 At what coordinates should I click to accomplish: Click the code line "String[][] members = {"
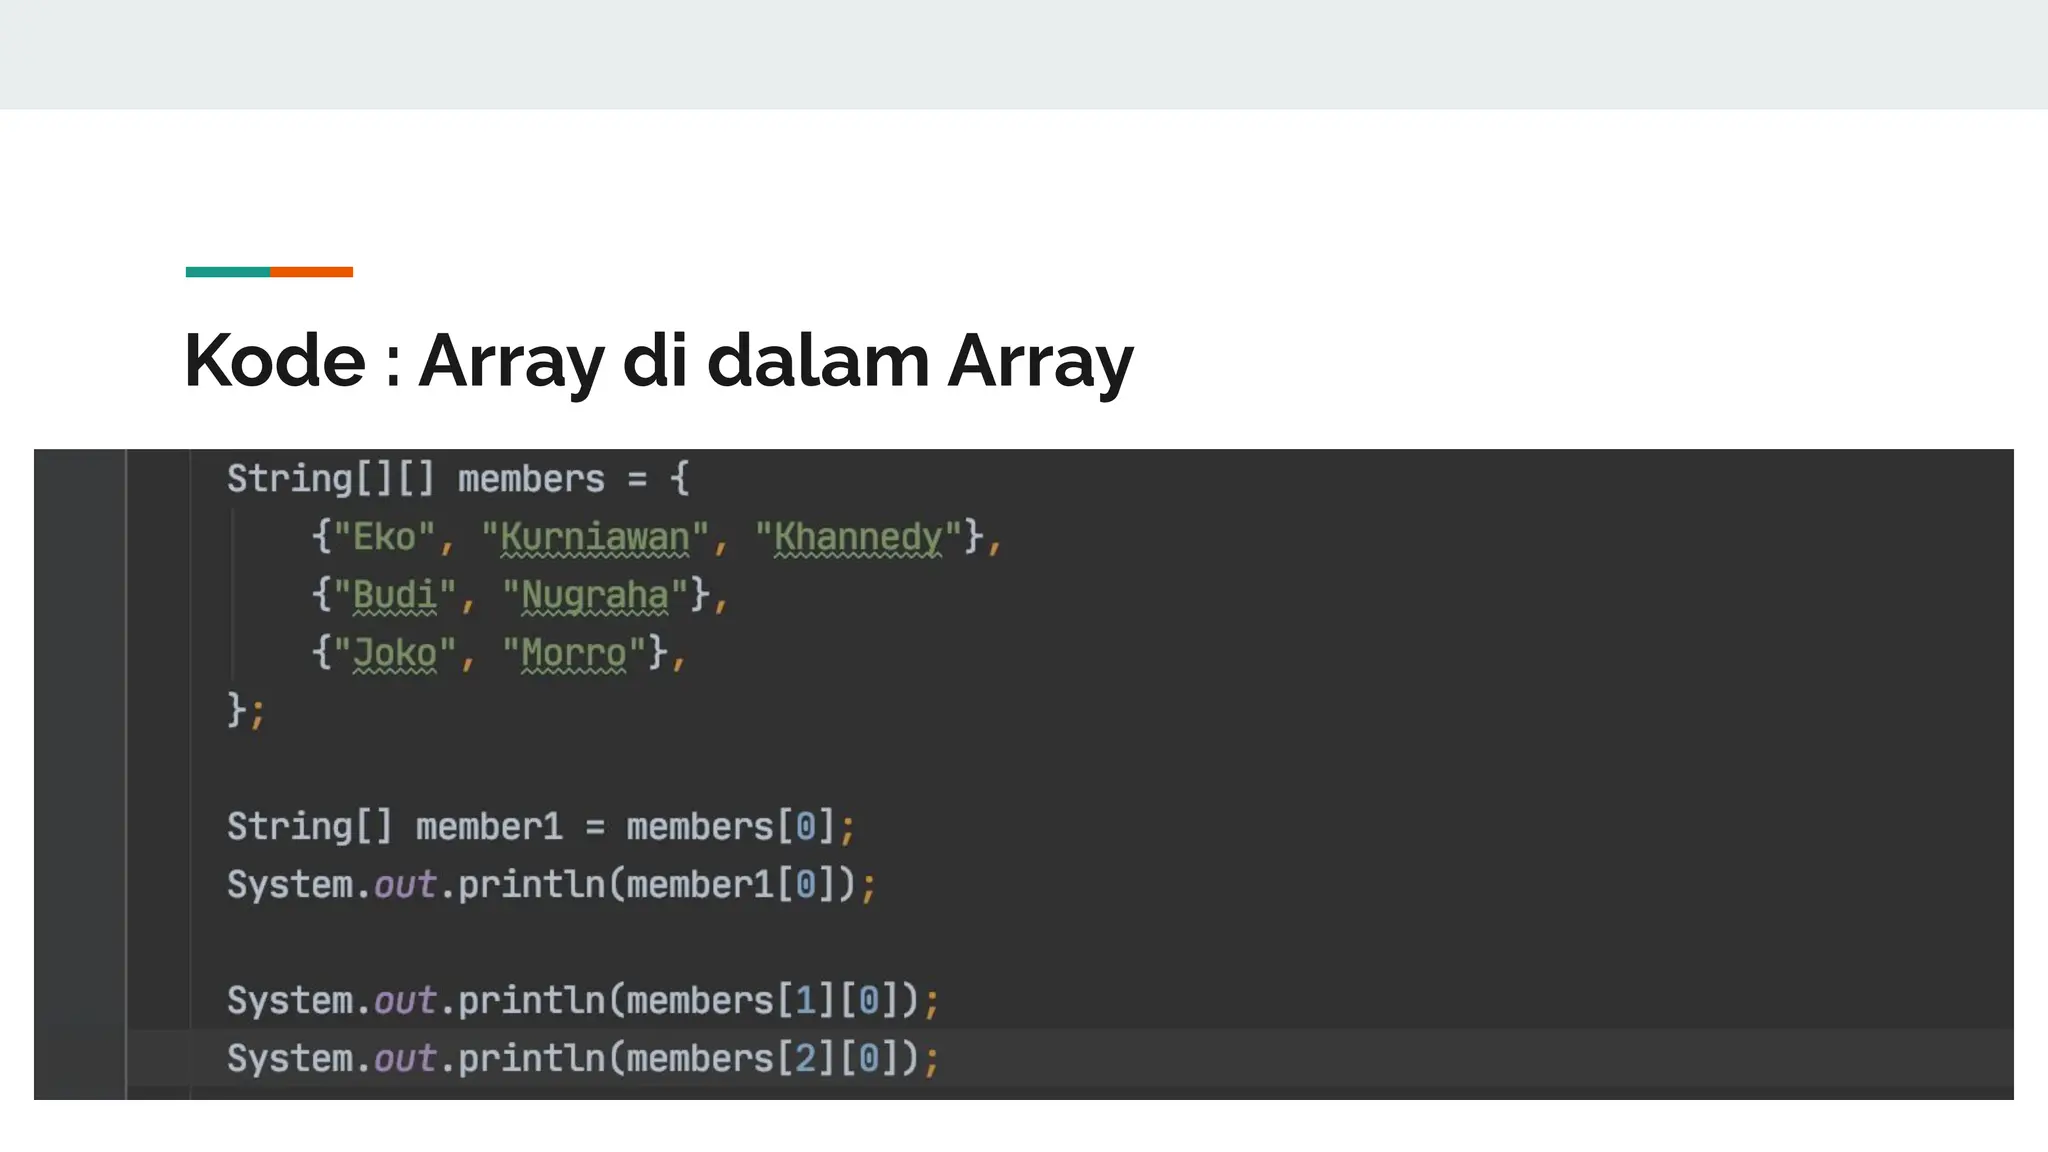(458, 479)
